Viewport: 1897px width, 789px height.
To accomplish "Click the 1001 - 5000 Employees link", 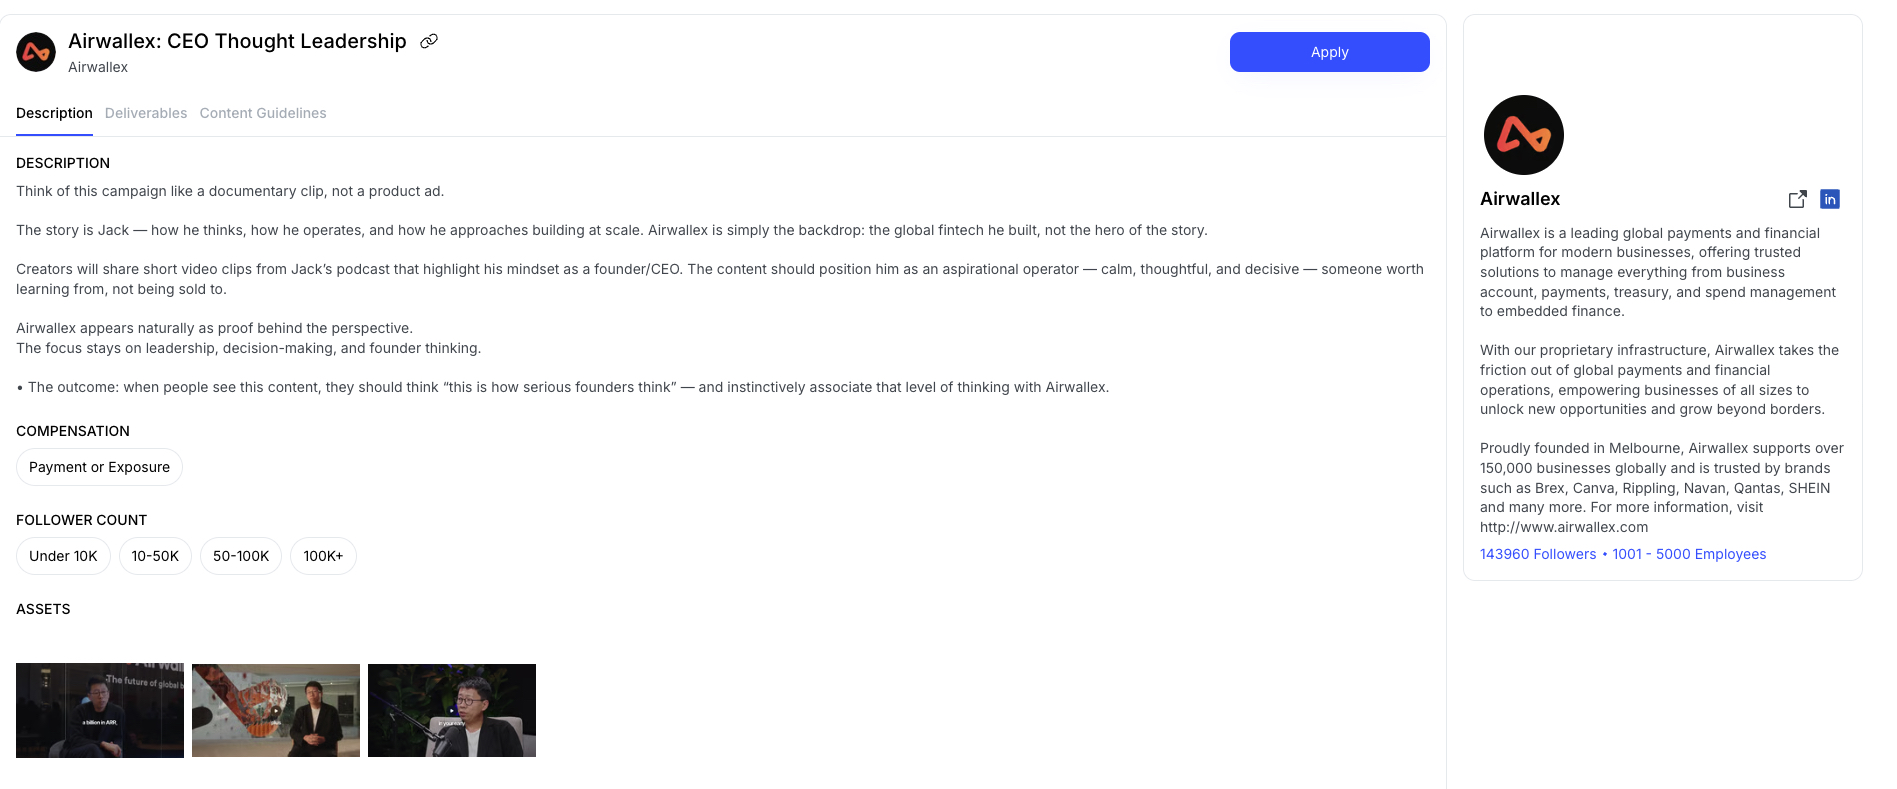I will point(1689,554).
